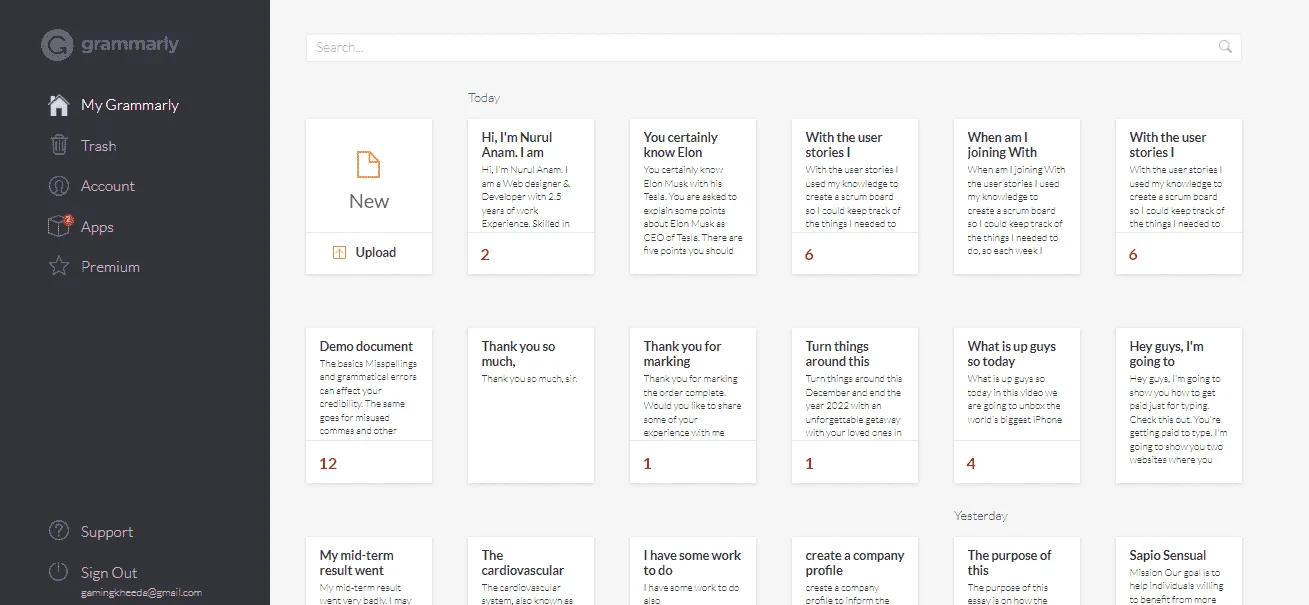Open 'What is up guys so today' document

pyautogui.click(x=1017, y=405)
